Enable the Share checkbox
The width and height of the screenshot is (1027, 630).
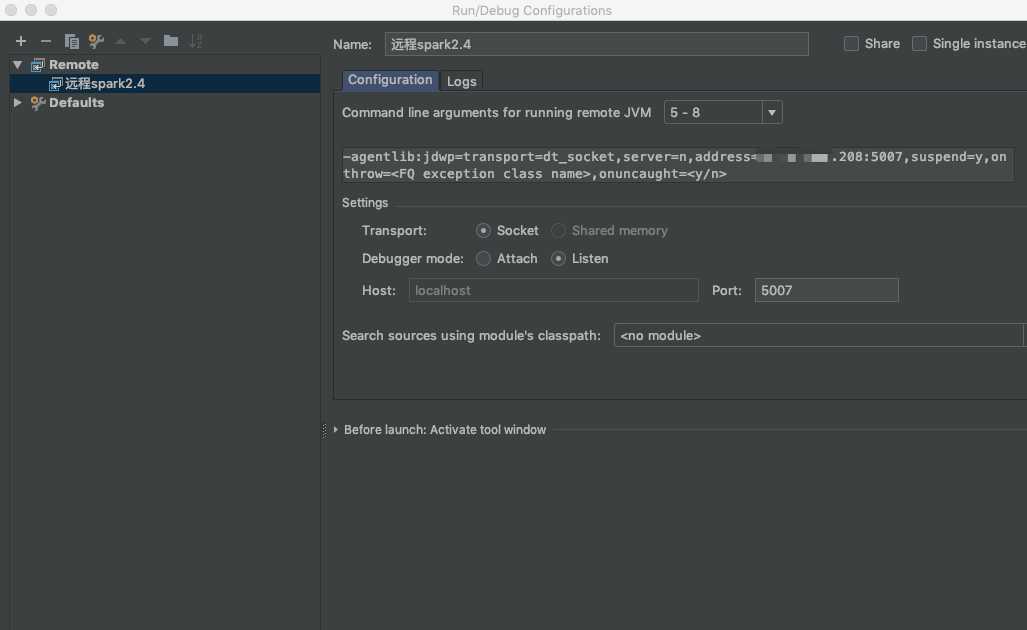pyautogui.click(x=852, y=44)
